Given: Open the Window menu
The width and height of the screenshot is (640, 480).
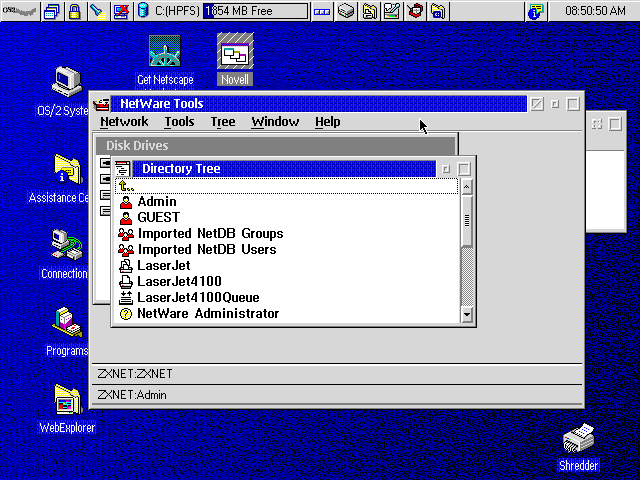Looking at the screenshot, I should click(275, 122).
